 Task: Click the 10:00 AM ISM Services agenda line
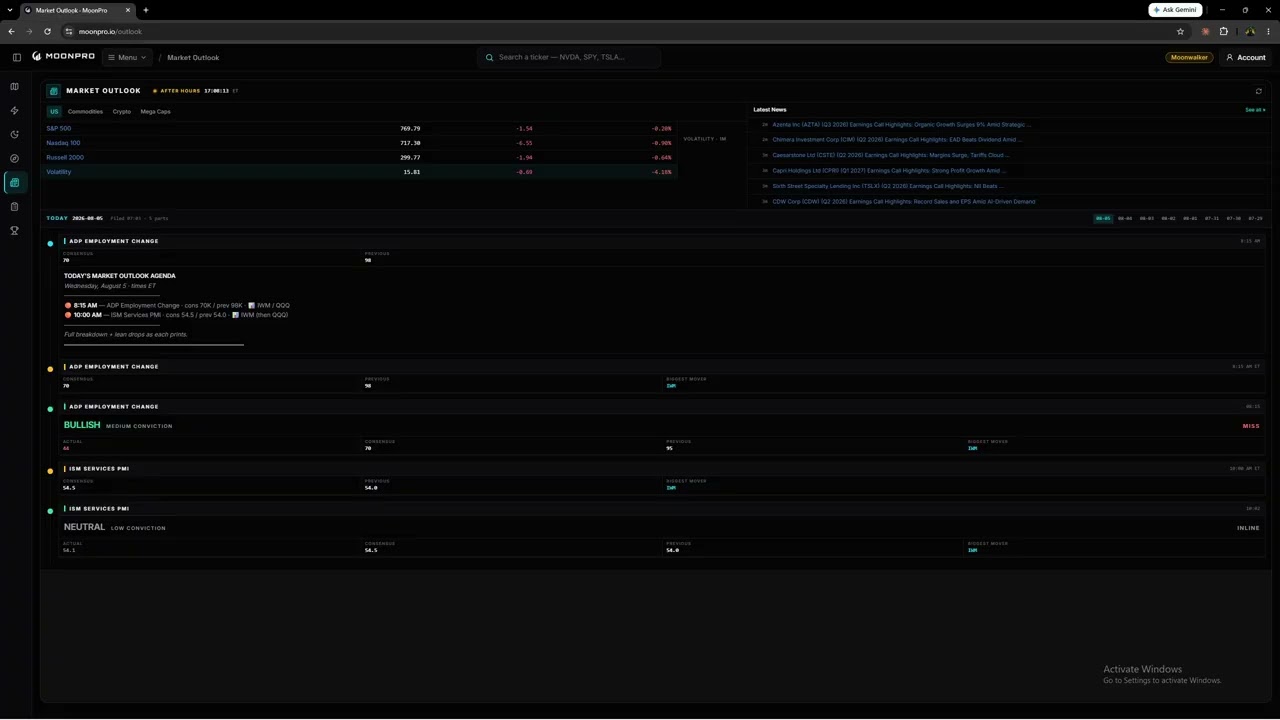pos(177,315)
